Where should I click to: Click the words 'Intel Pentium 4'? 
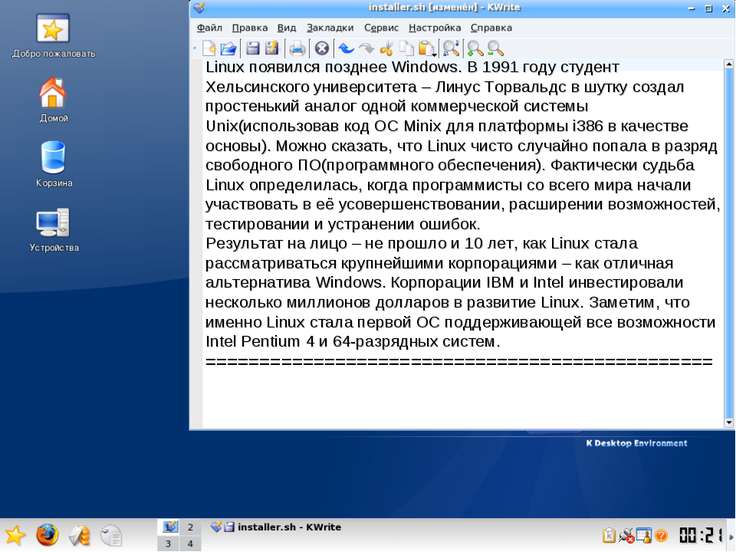[x=260, y=341]
